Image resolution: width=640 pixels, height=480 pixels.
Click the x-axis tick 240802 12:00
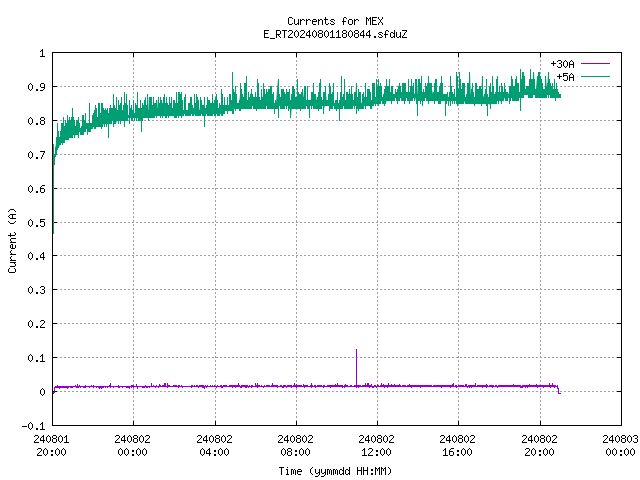pyautogui.click(x=376, y=445)
